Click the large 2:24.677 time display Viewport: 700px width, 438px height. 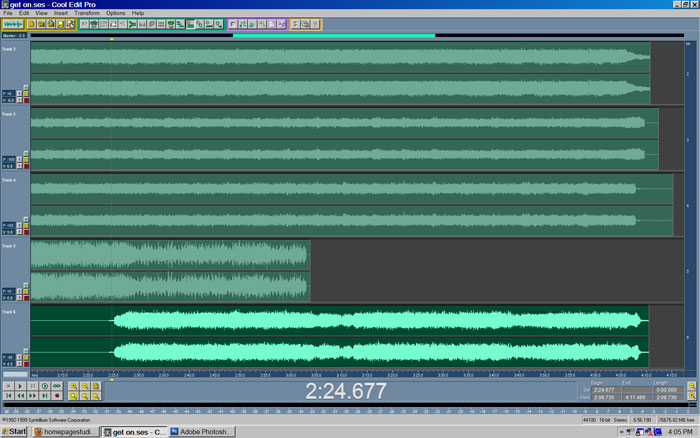coord(346,391)
